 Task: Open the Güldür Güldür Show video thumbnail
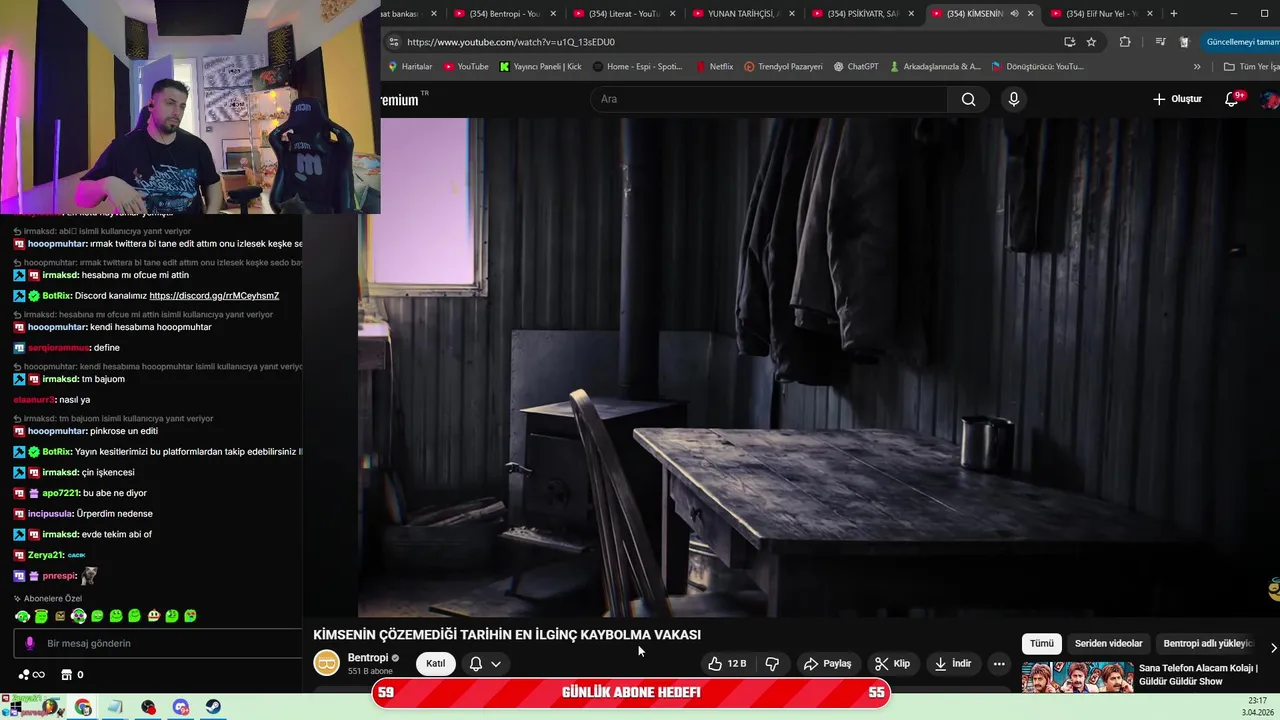point(1077,677)
